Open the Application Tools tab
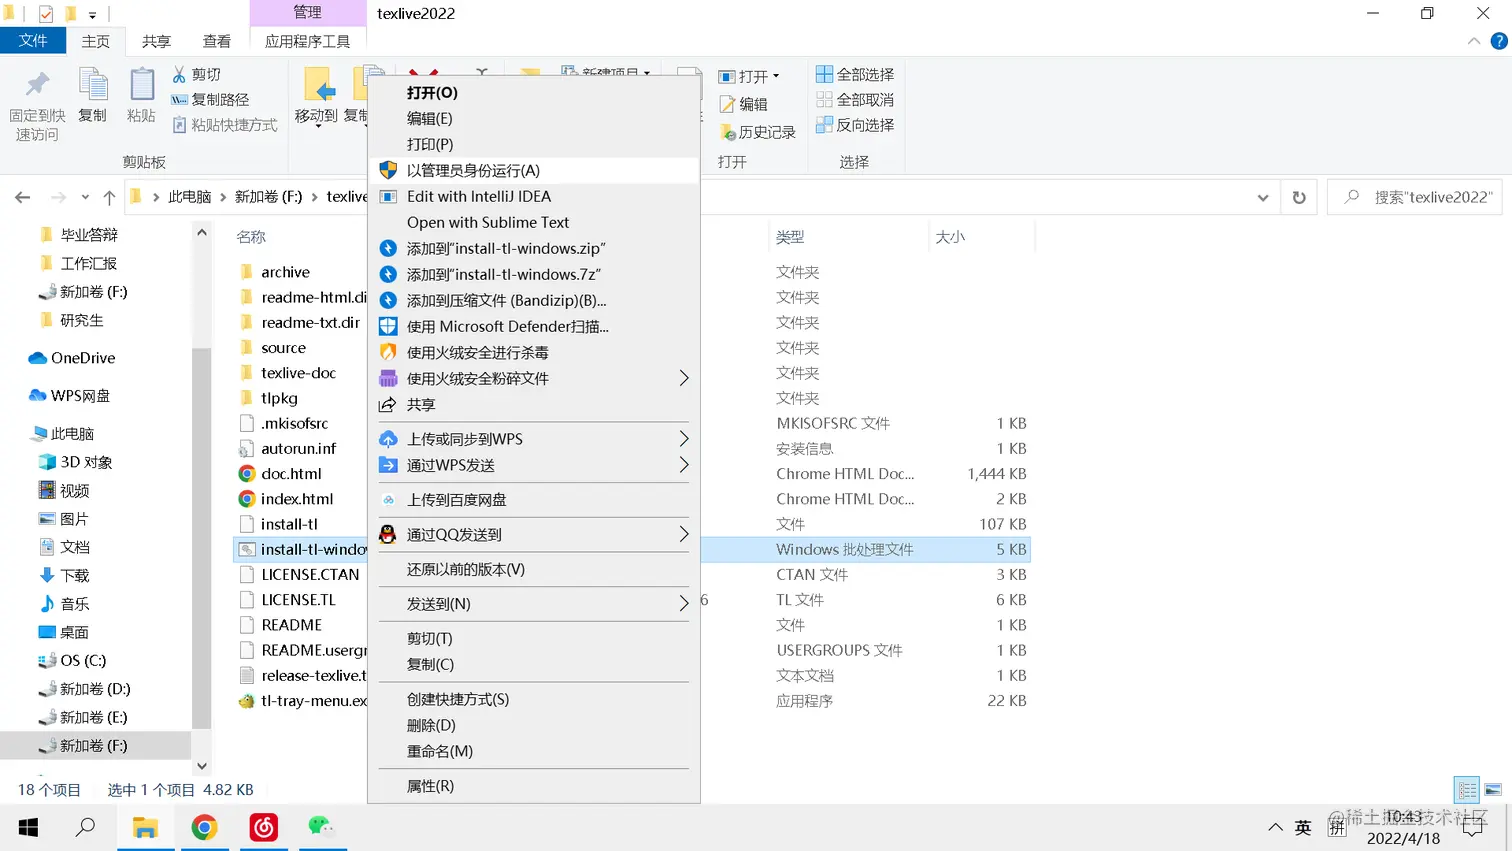 308,41
